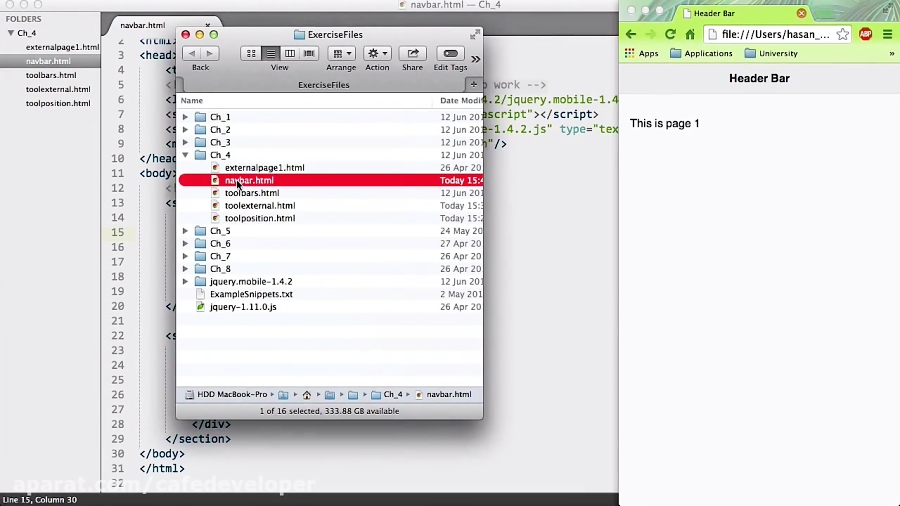Open the Adblock Plus extension
Image resolution: width=900 pixels, height=506 pixels.
865,34
